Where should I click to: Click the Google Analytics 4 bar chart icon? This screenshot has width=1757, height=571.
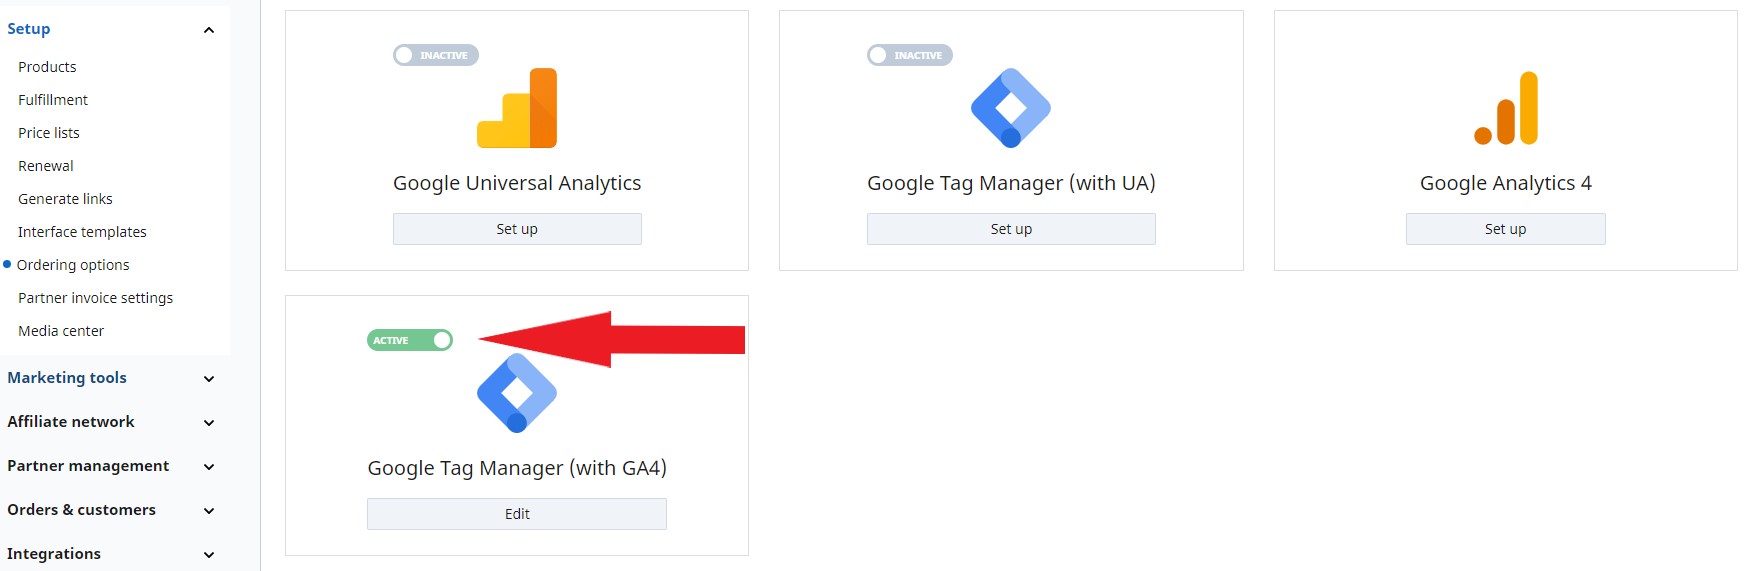[1506, 108]
